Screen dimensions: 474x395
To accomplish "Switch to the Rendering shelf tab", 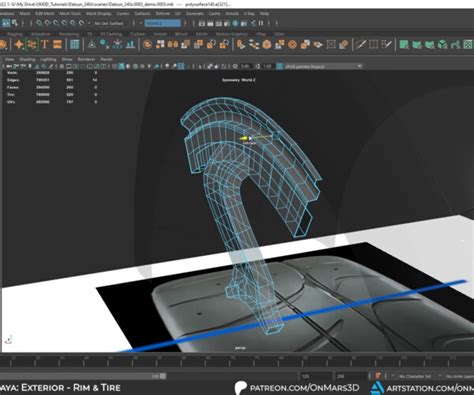I will tap(69, 34).
